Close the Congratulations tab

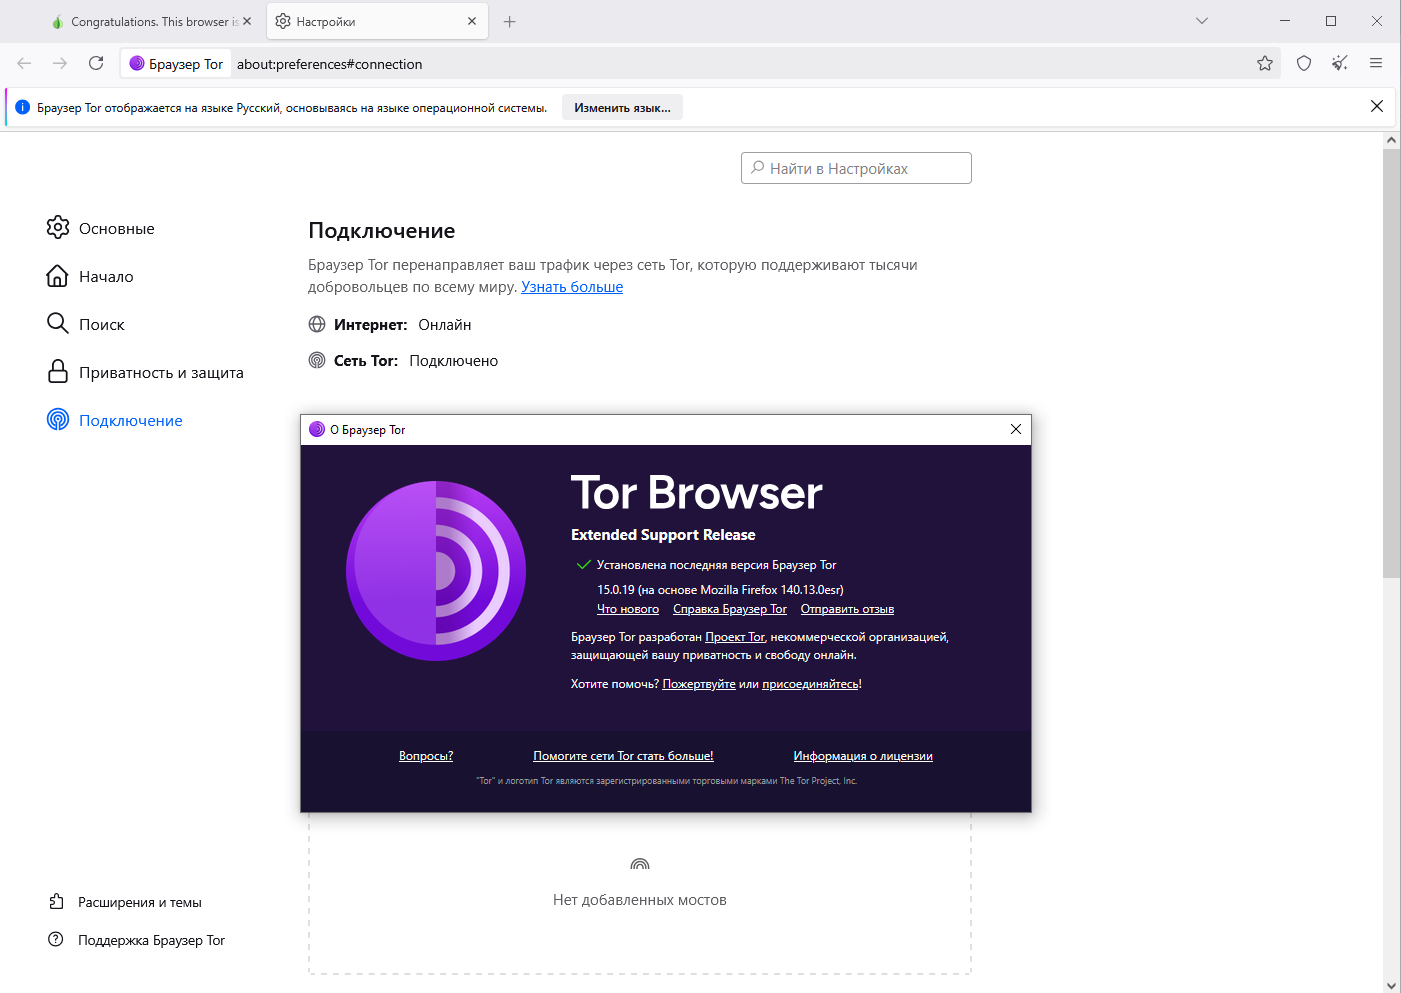click(247, 21)
